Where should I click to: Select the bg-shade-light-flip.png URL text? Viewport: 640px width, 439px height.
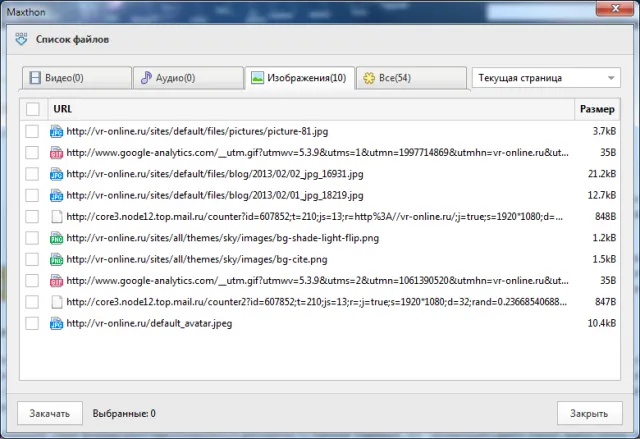222,238
